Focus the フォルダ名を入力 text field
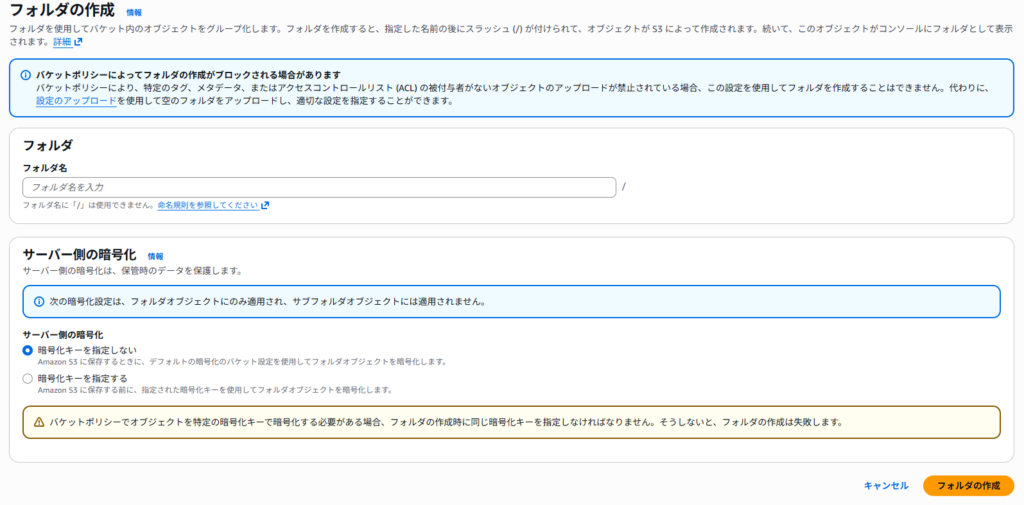Image resolution: width=1024 pixels, height=505 pixels. click(319, 187)
